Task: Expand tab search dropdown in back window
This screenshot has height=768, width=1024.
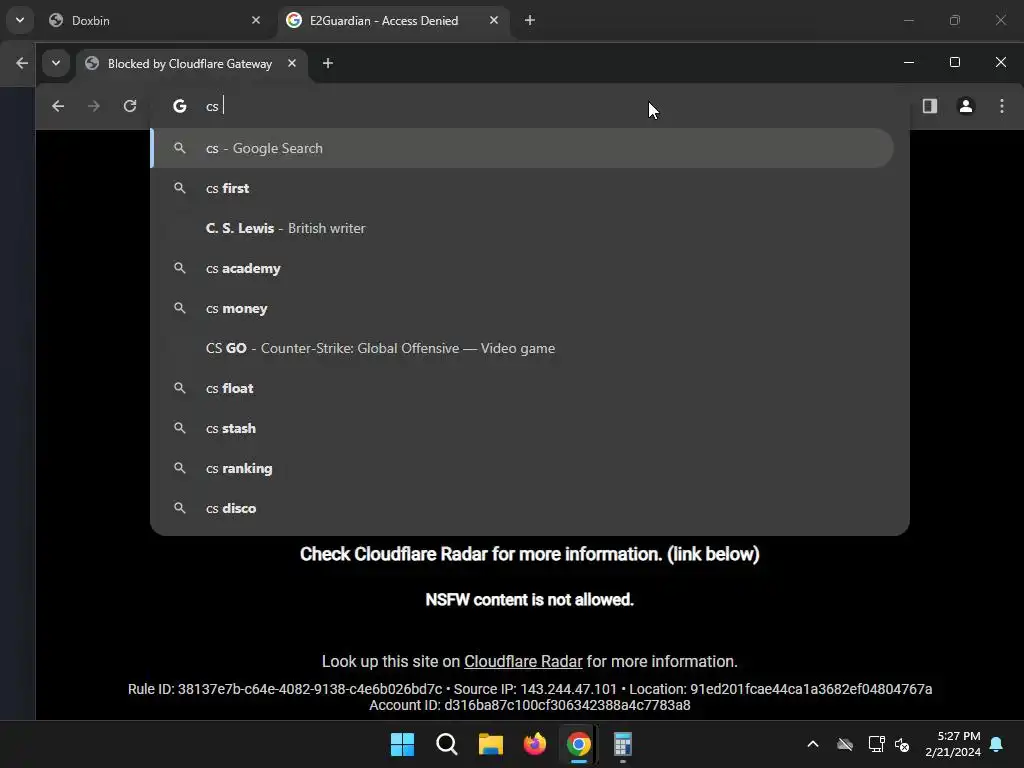Action: (x=20, y=20)
